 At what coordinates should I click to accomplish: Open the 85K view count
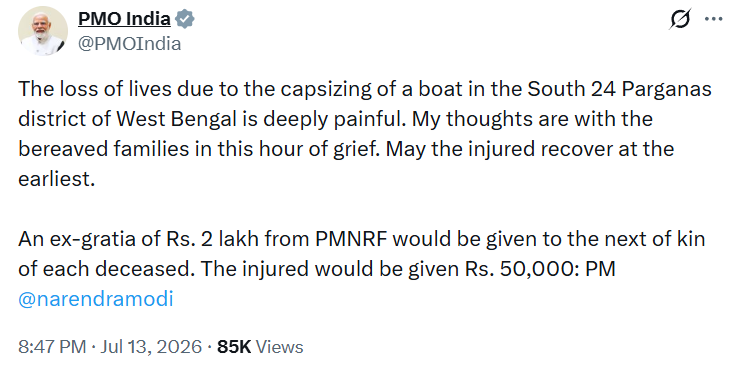coord(234,347)
